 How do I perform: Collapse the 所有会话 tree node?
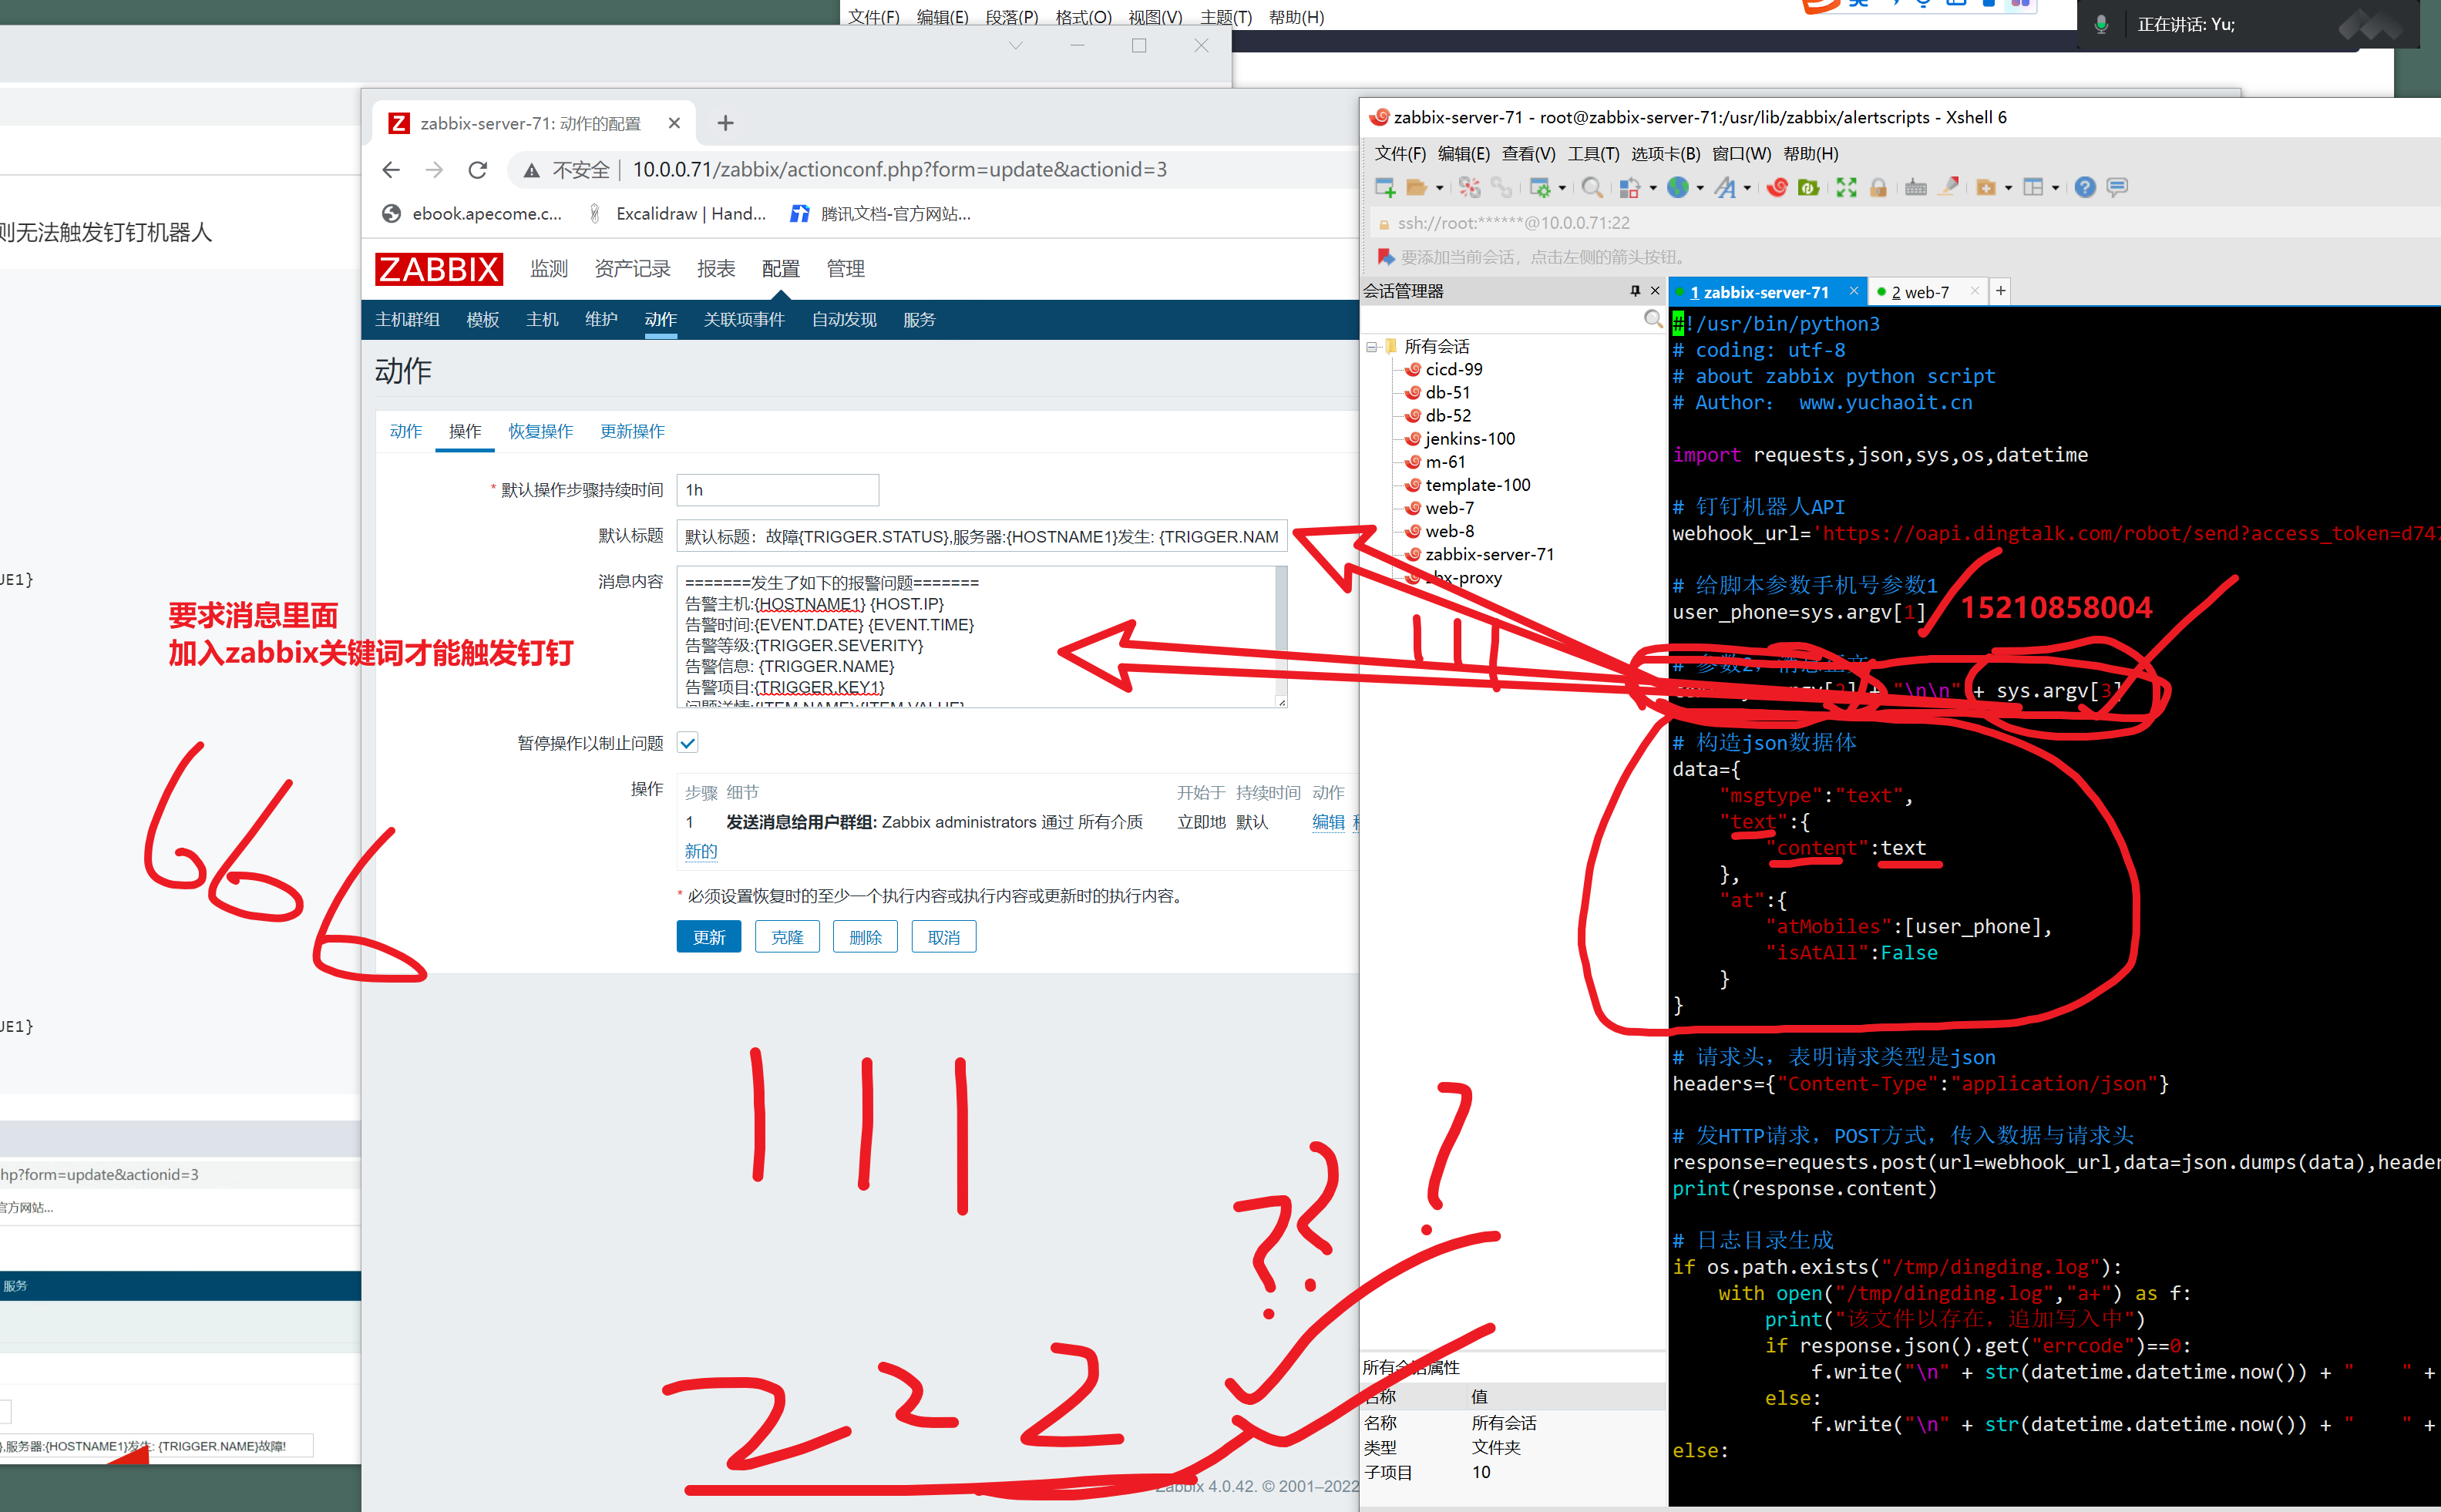tap(1372, 347)
